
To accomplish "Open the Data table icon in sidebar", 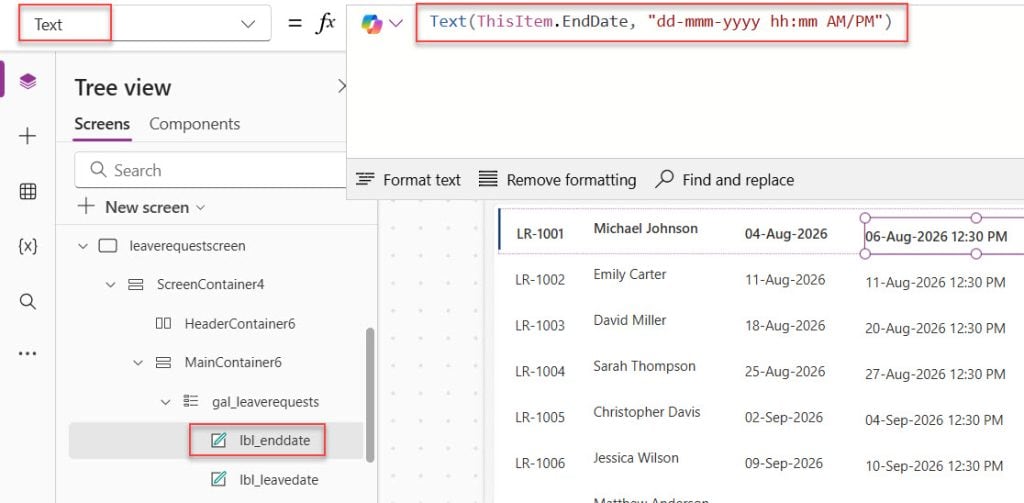I will point(27,191).
